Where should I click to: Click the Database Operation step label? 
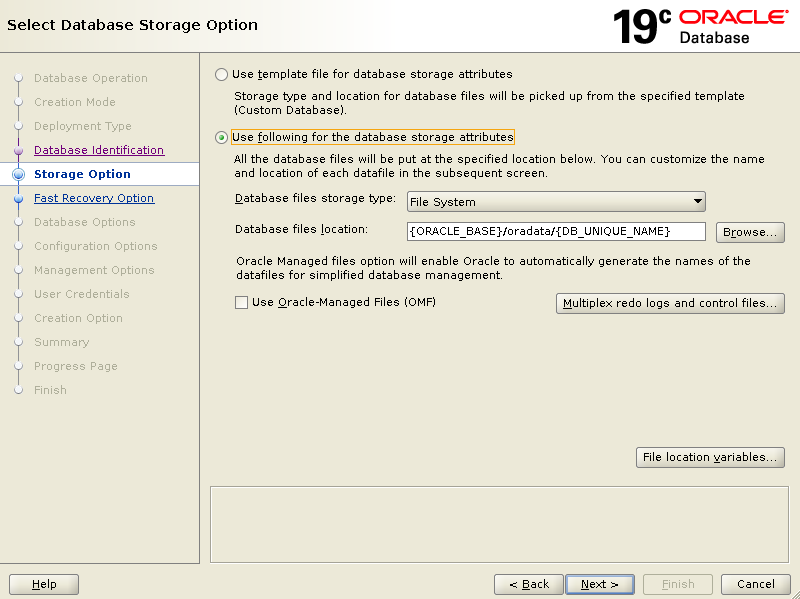(91, 78)
